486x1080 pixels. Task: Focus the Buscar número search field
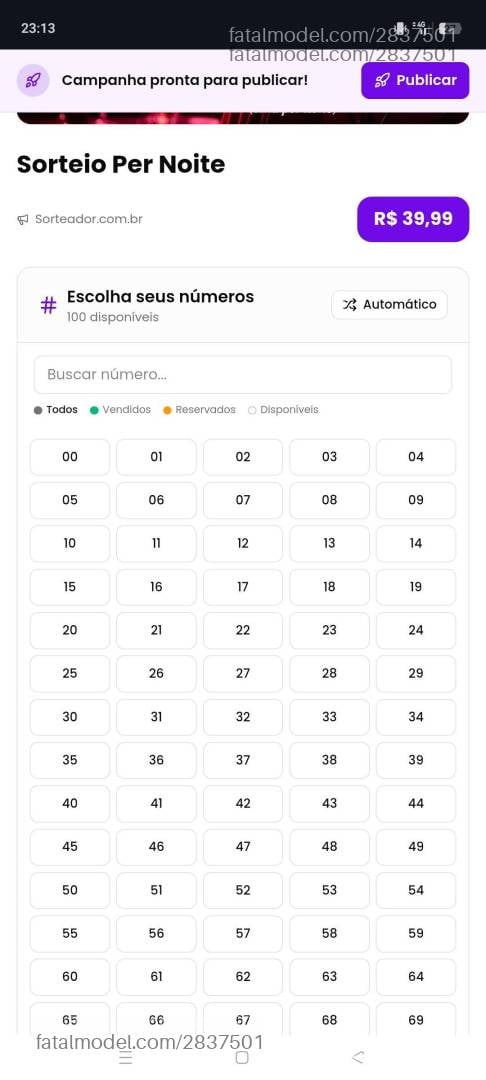pyautogui.click(x=243, y=375)
